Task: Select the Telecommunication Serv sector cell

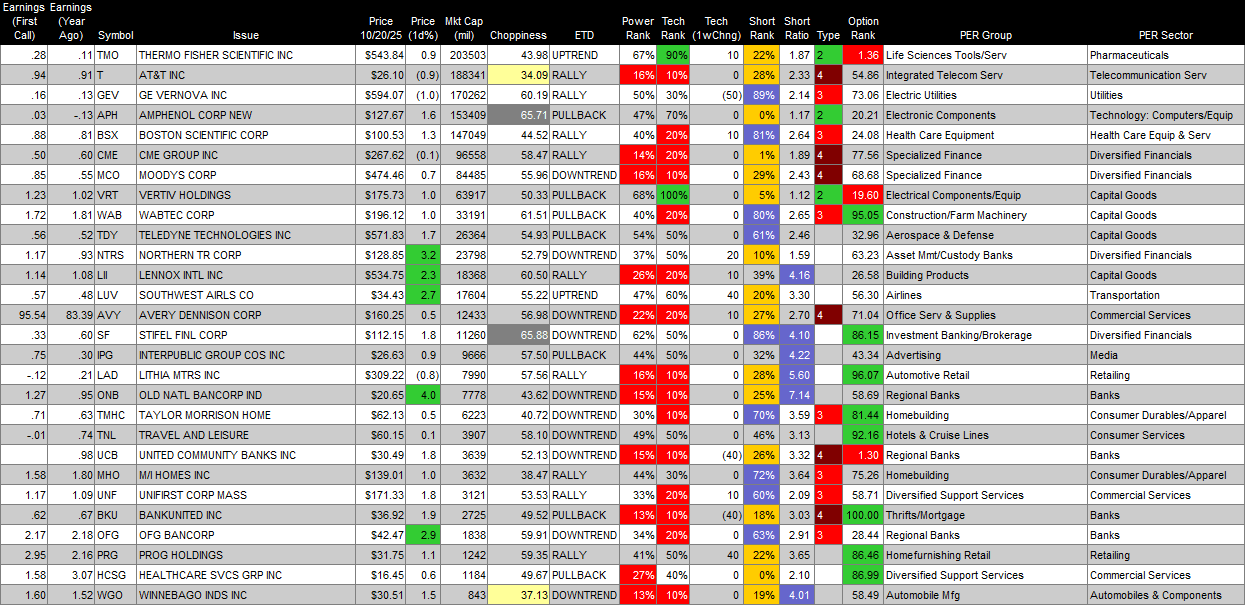Action: [x=1164, y=75]
